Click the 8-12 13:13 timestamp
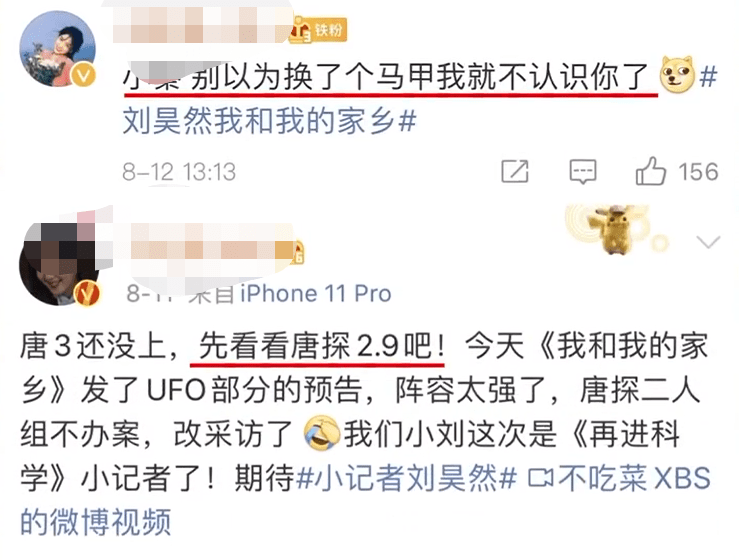The height and width of the screenshot is (560, 739). point(179,172)
